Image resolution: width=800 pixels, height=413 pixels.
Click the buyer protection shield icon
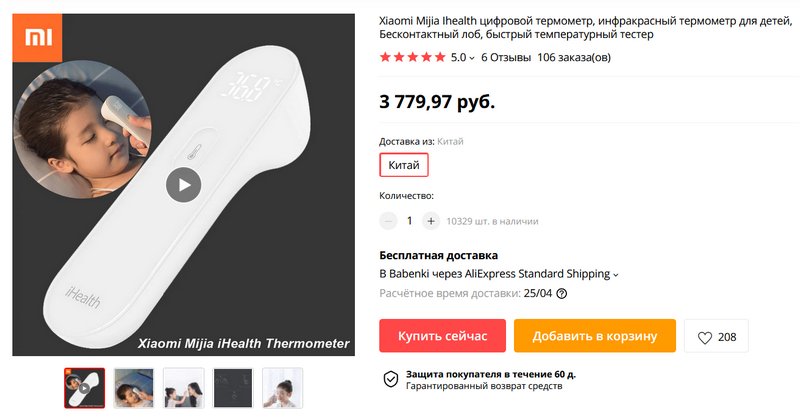(x=391, y=379)
